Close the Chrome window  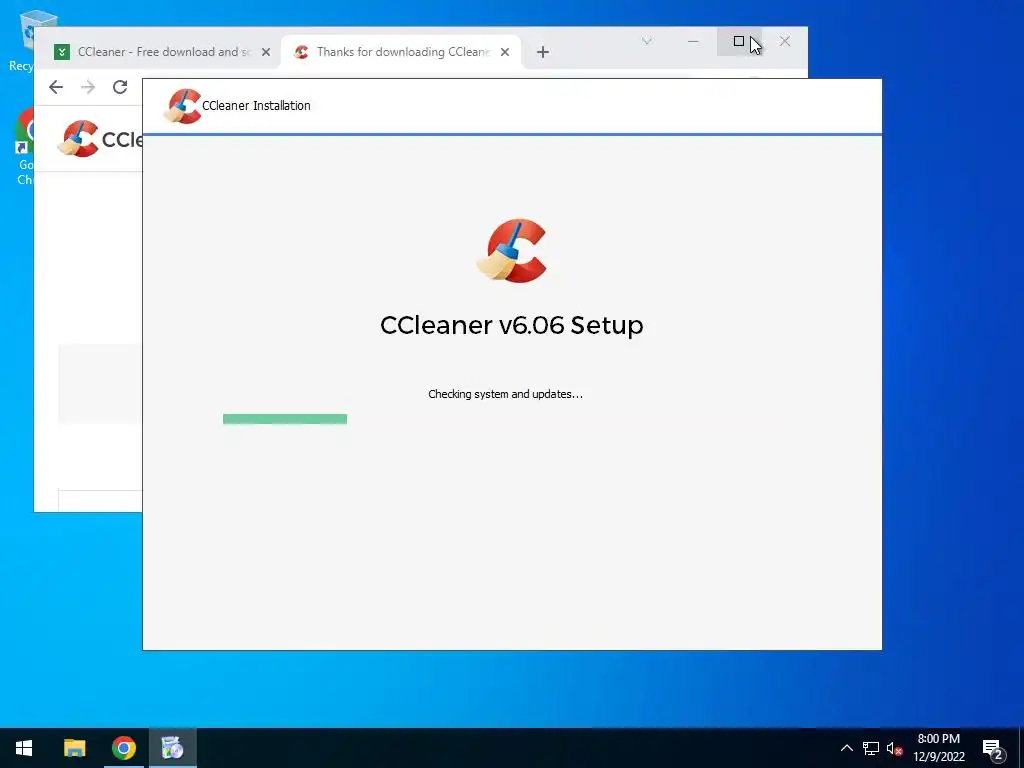(785, 41)
